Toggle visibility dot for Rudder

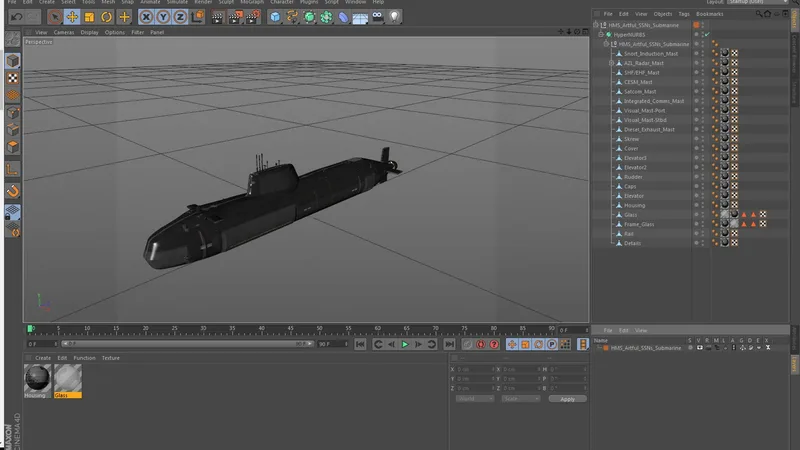click(x=696, y=176)
